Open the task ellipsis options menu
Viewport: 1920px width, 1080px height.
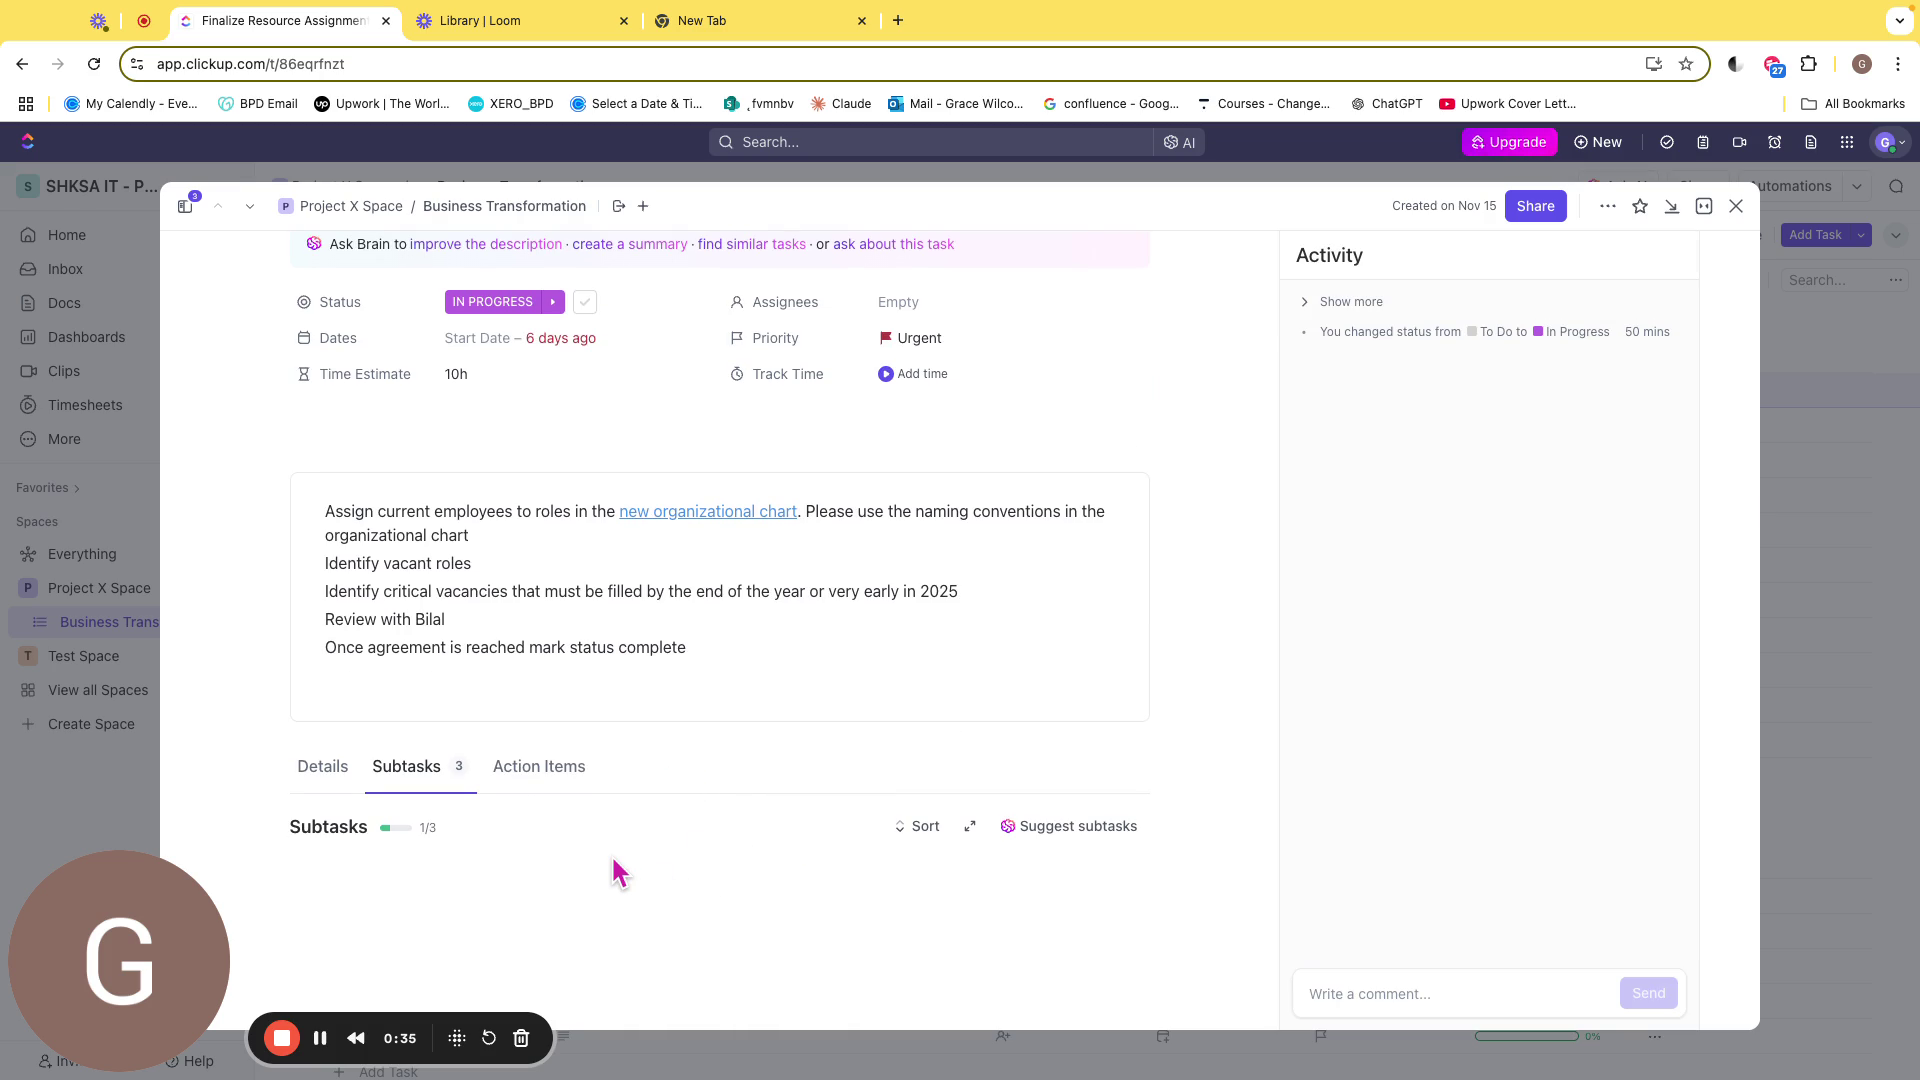coord(1607,206)
